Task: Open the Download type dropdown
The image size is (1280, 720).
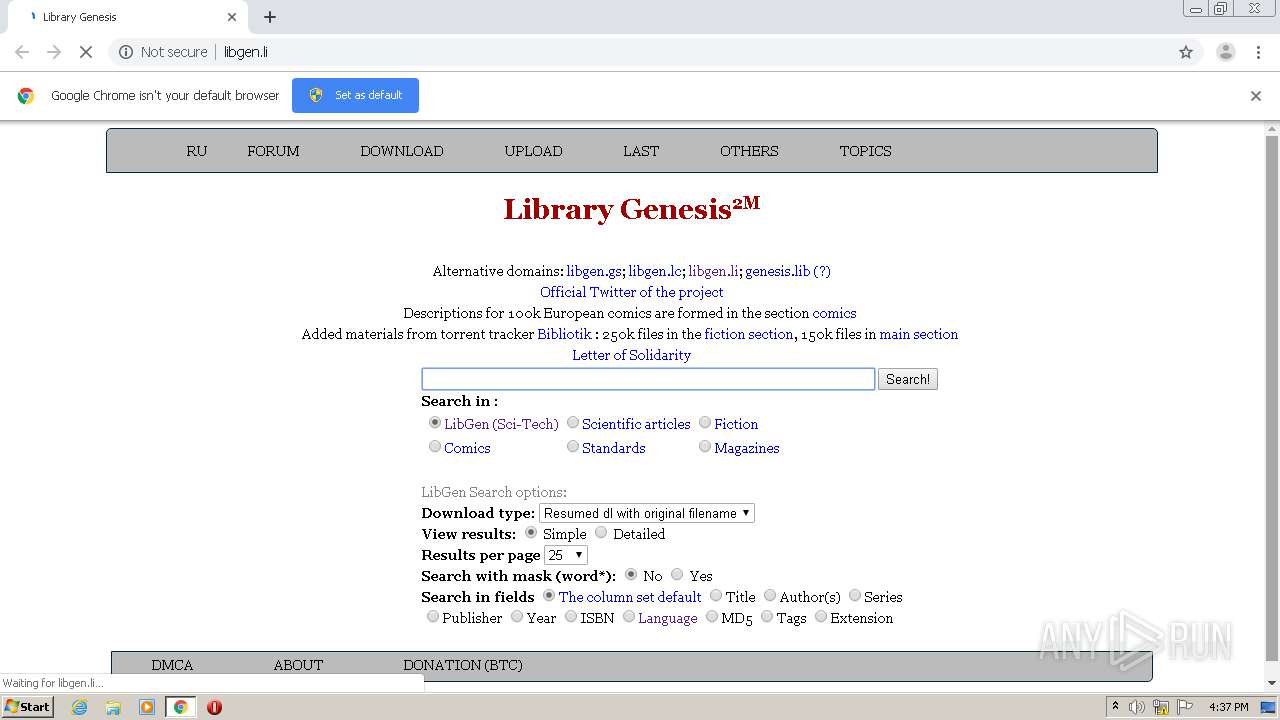Action: (x=647, y=513)
